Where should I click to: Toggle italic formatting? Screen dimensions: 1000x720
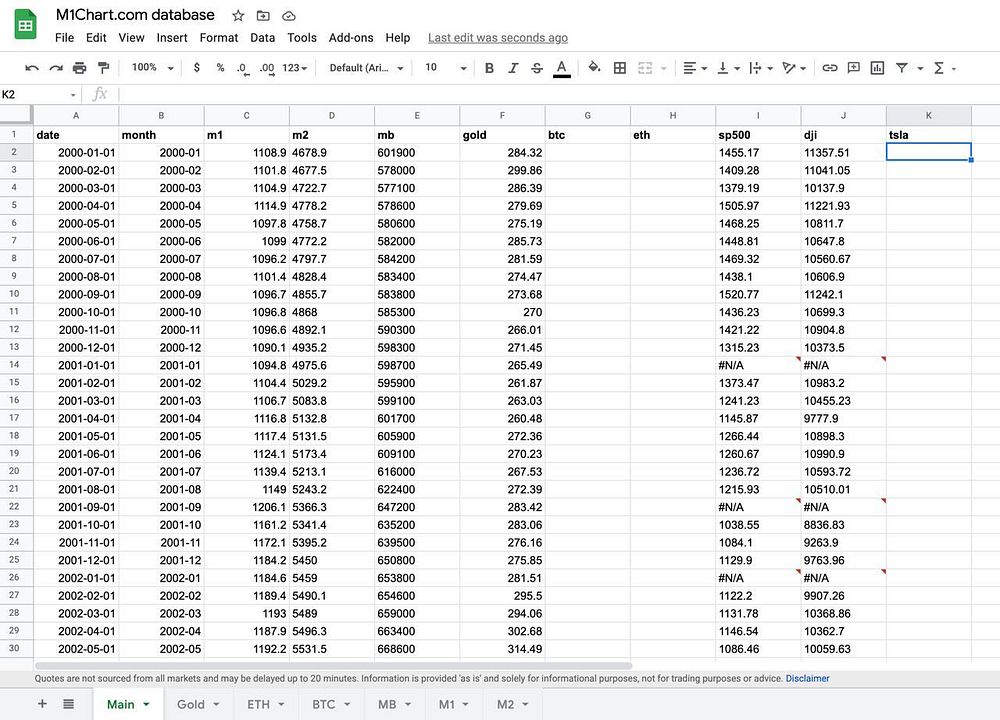513,68
